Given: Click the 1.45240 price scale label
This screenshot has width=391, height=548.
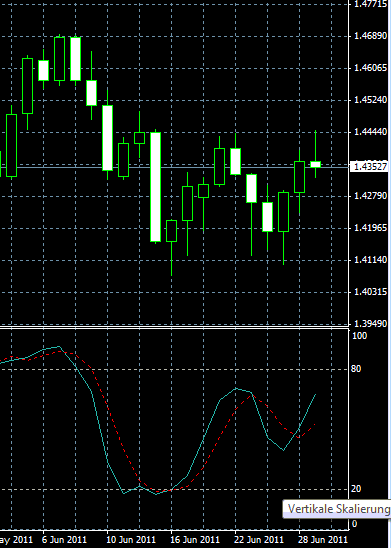Looking at the screenshot, I should [x=370, y=100].
